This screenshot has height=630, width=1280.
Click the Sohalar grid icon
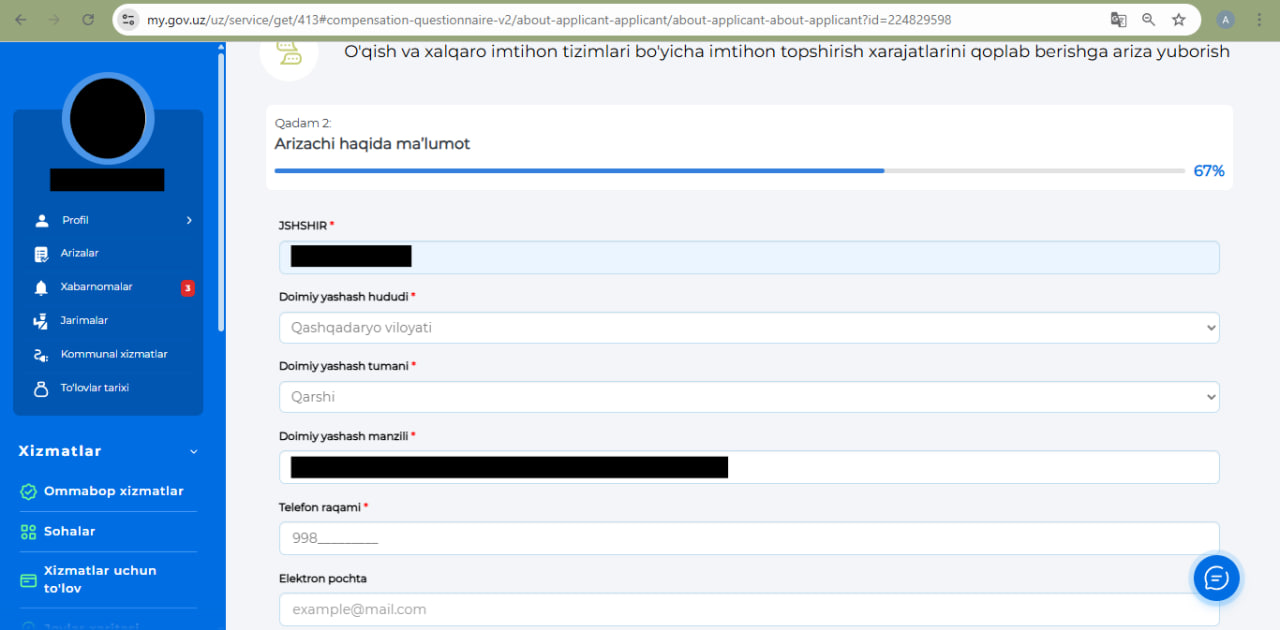[x=28, y=532]
